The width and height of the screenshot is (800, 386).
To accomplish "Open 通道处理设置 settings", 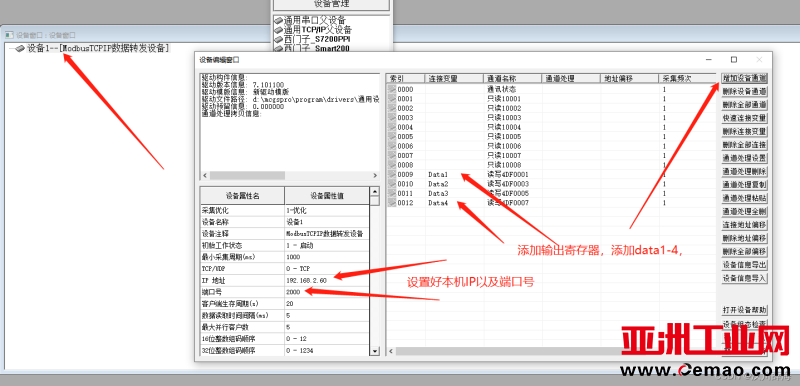I will pos(744,158).
